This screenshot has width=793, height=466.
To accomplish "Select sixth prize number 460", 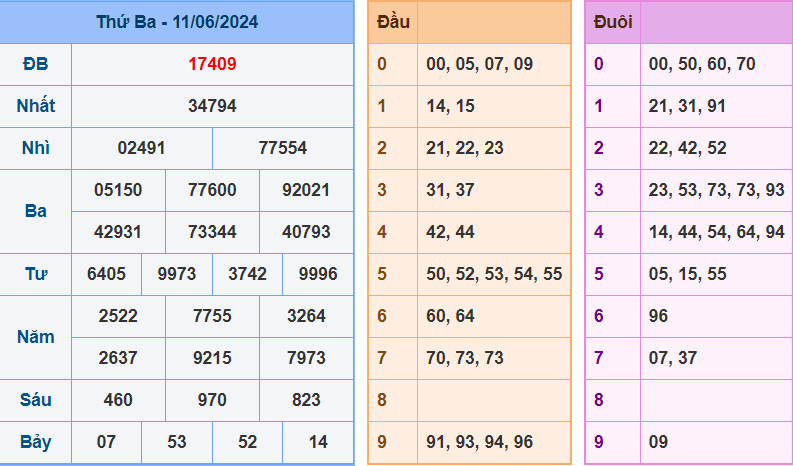I will pyautogui.click(x=118, y=400).
